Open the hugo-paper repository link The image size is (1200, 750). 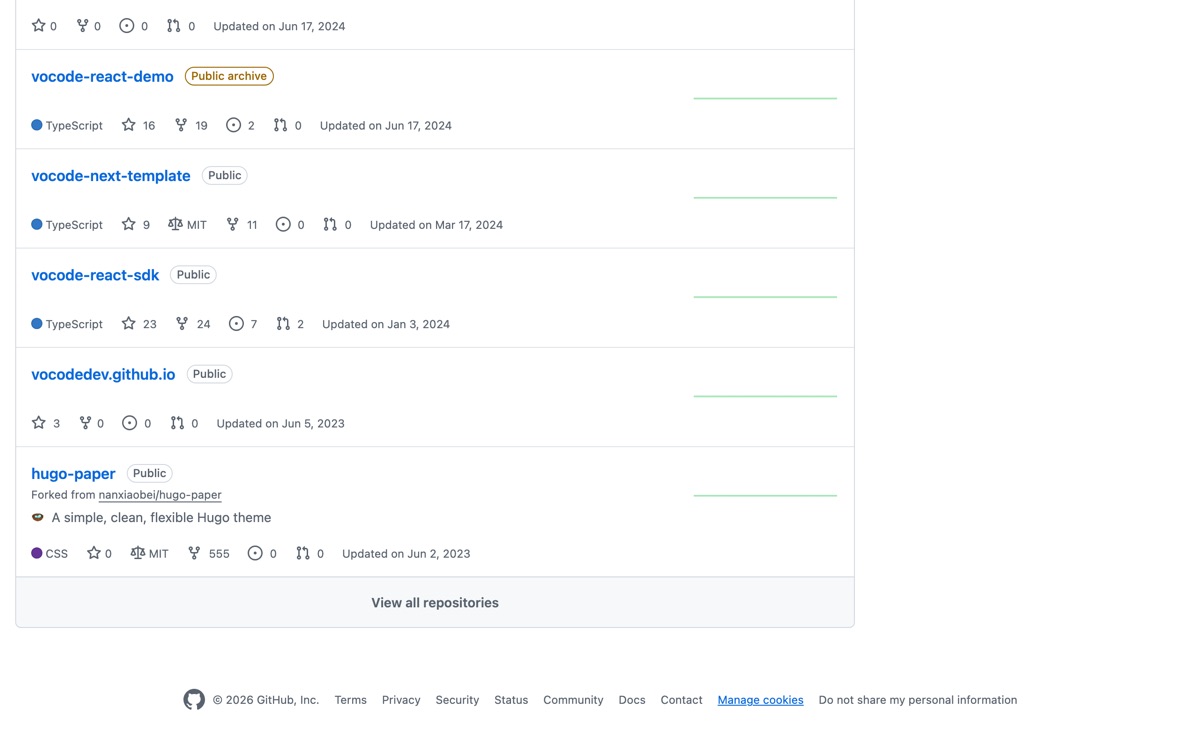[x=73, y=473]
